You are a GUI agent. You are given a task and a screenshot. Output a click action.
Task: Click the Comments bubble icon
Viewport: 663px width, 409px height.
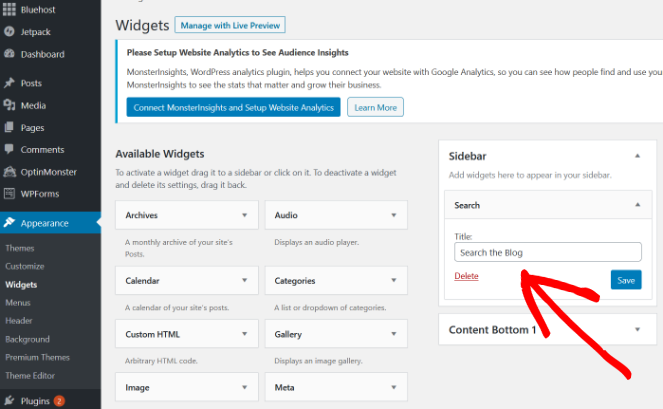point(9,150)
